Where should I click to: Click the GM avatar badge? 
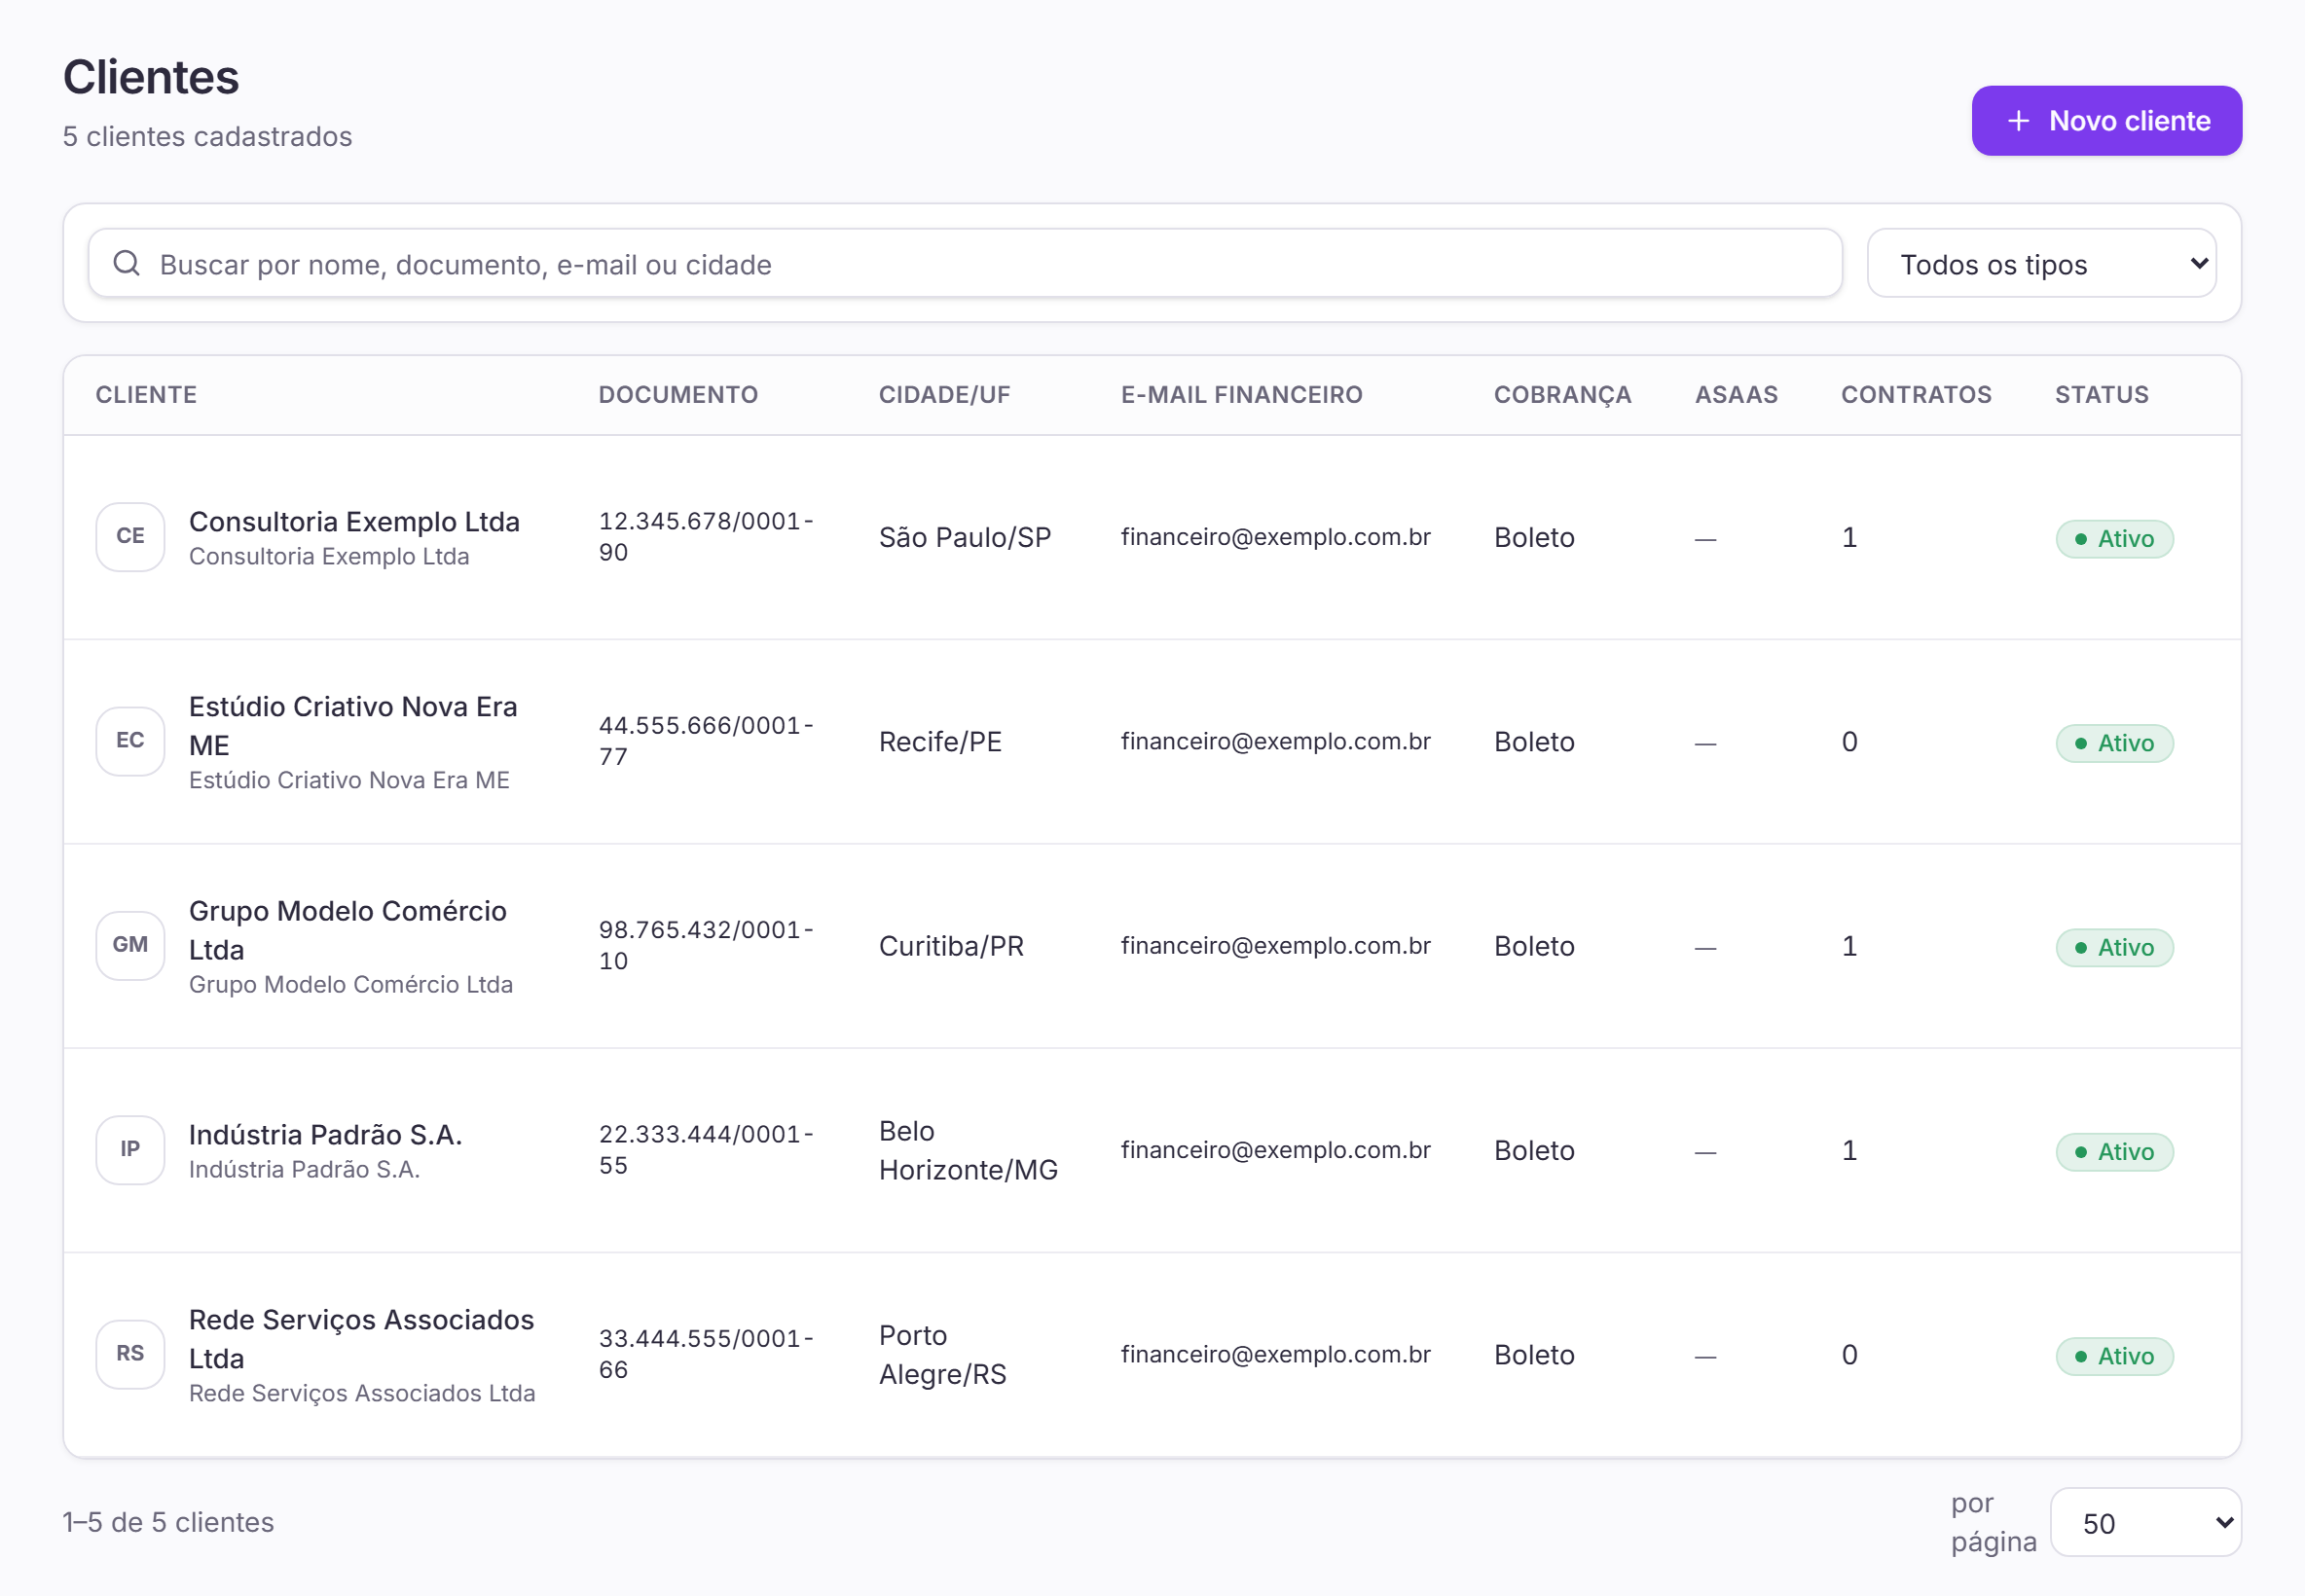[130, 945]
